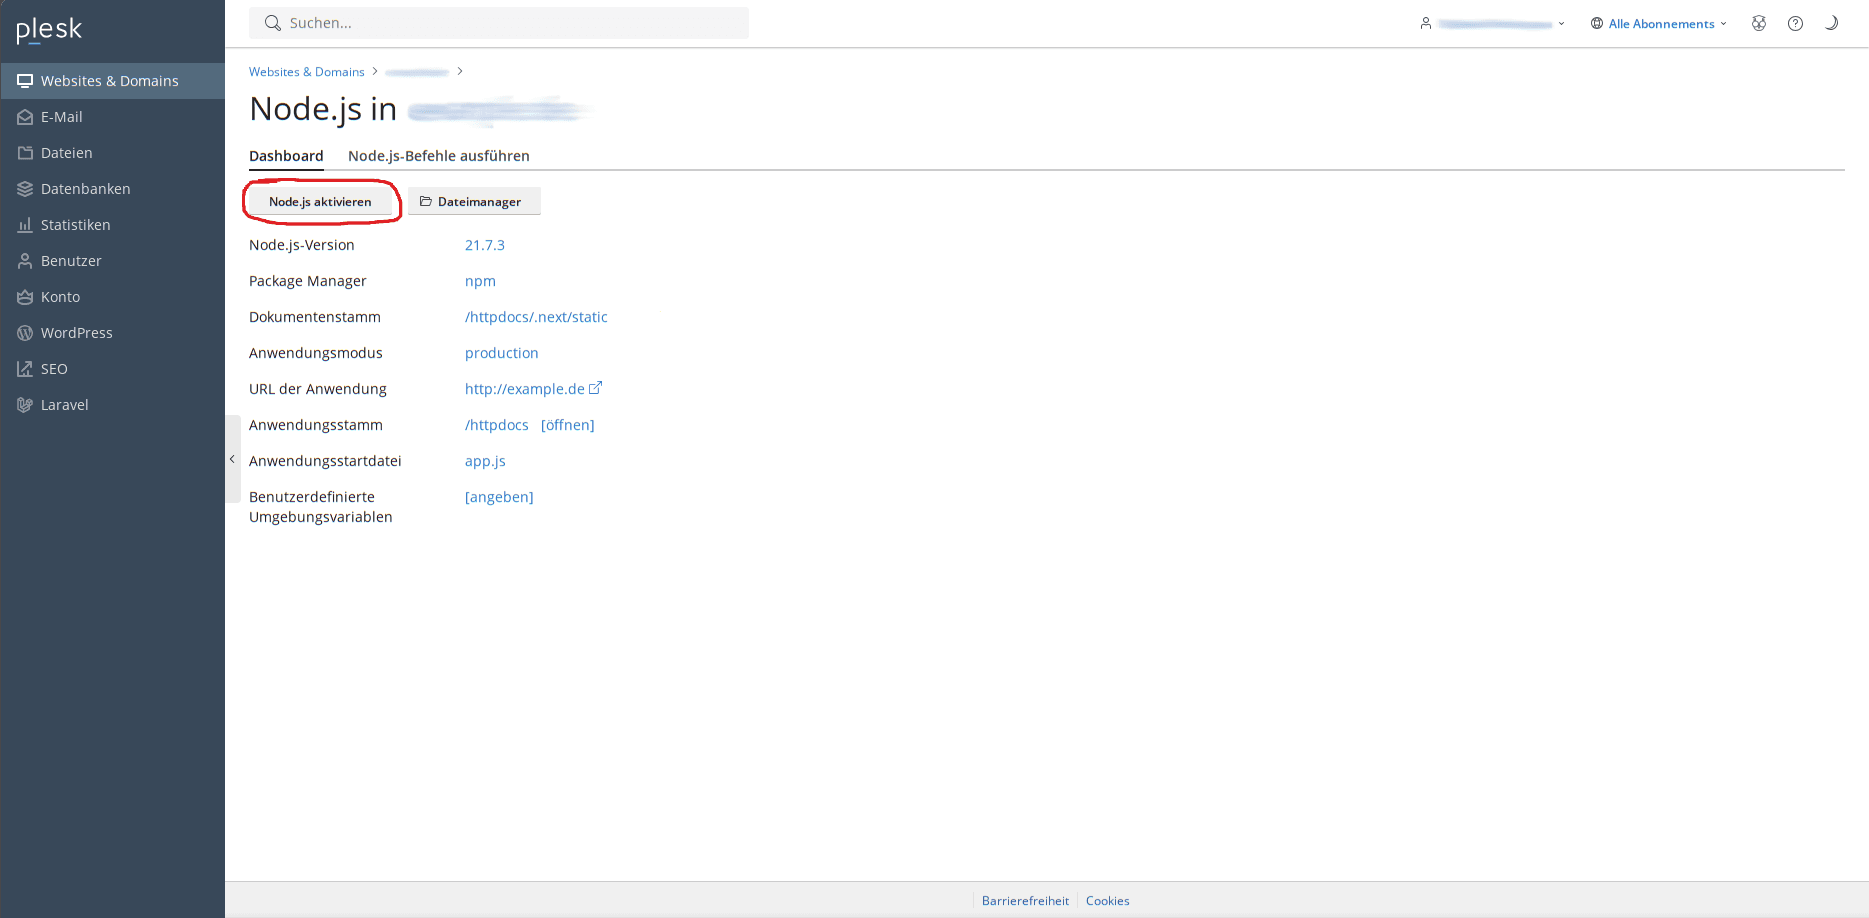The height and width of the screenshot is (918, 1869).
Task: Click the /httpdocs/.next/static document root link
Action: pos(536,317)
